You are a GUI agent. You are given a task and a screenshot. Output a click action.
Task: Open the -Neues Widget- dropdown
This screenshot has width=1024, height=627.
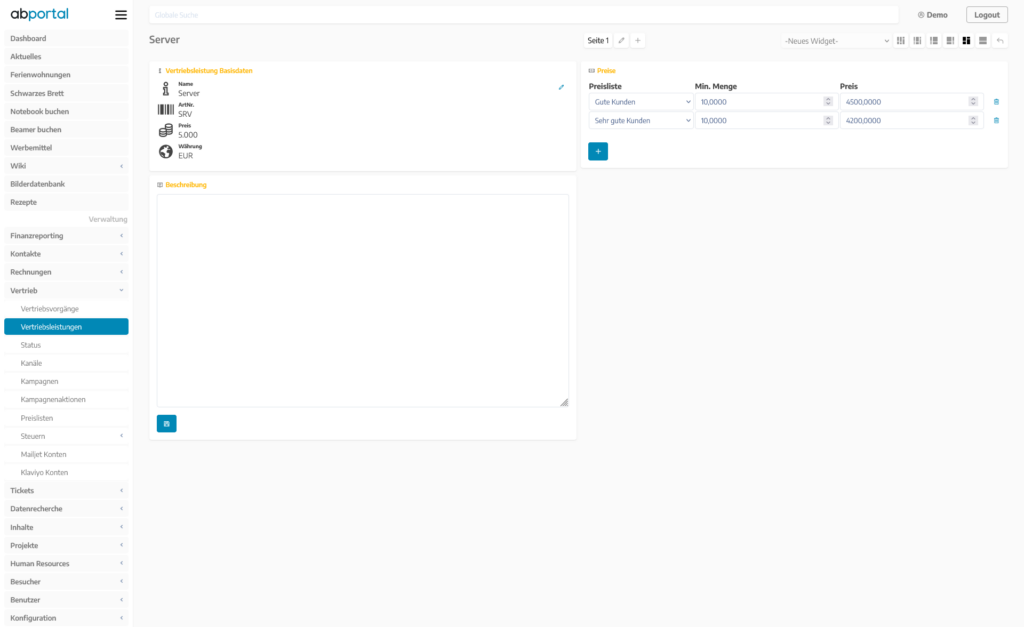pyautogui.click(x=836, y=41)
